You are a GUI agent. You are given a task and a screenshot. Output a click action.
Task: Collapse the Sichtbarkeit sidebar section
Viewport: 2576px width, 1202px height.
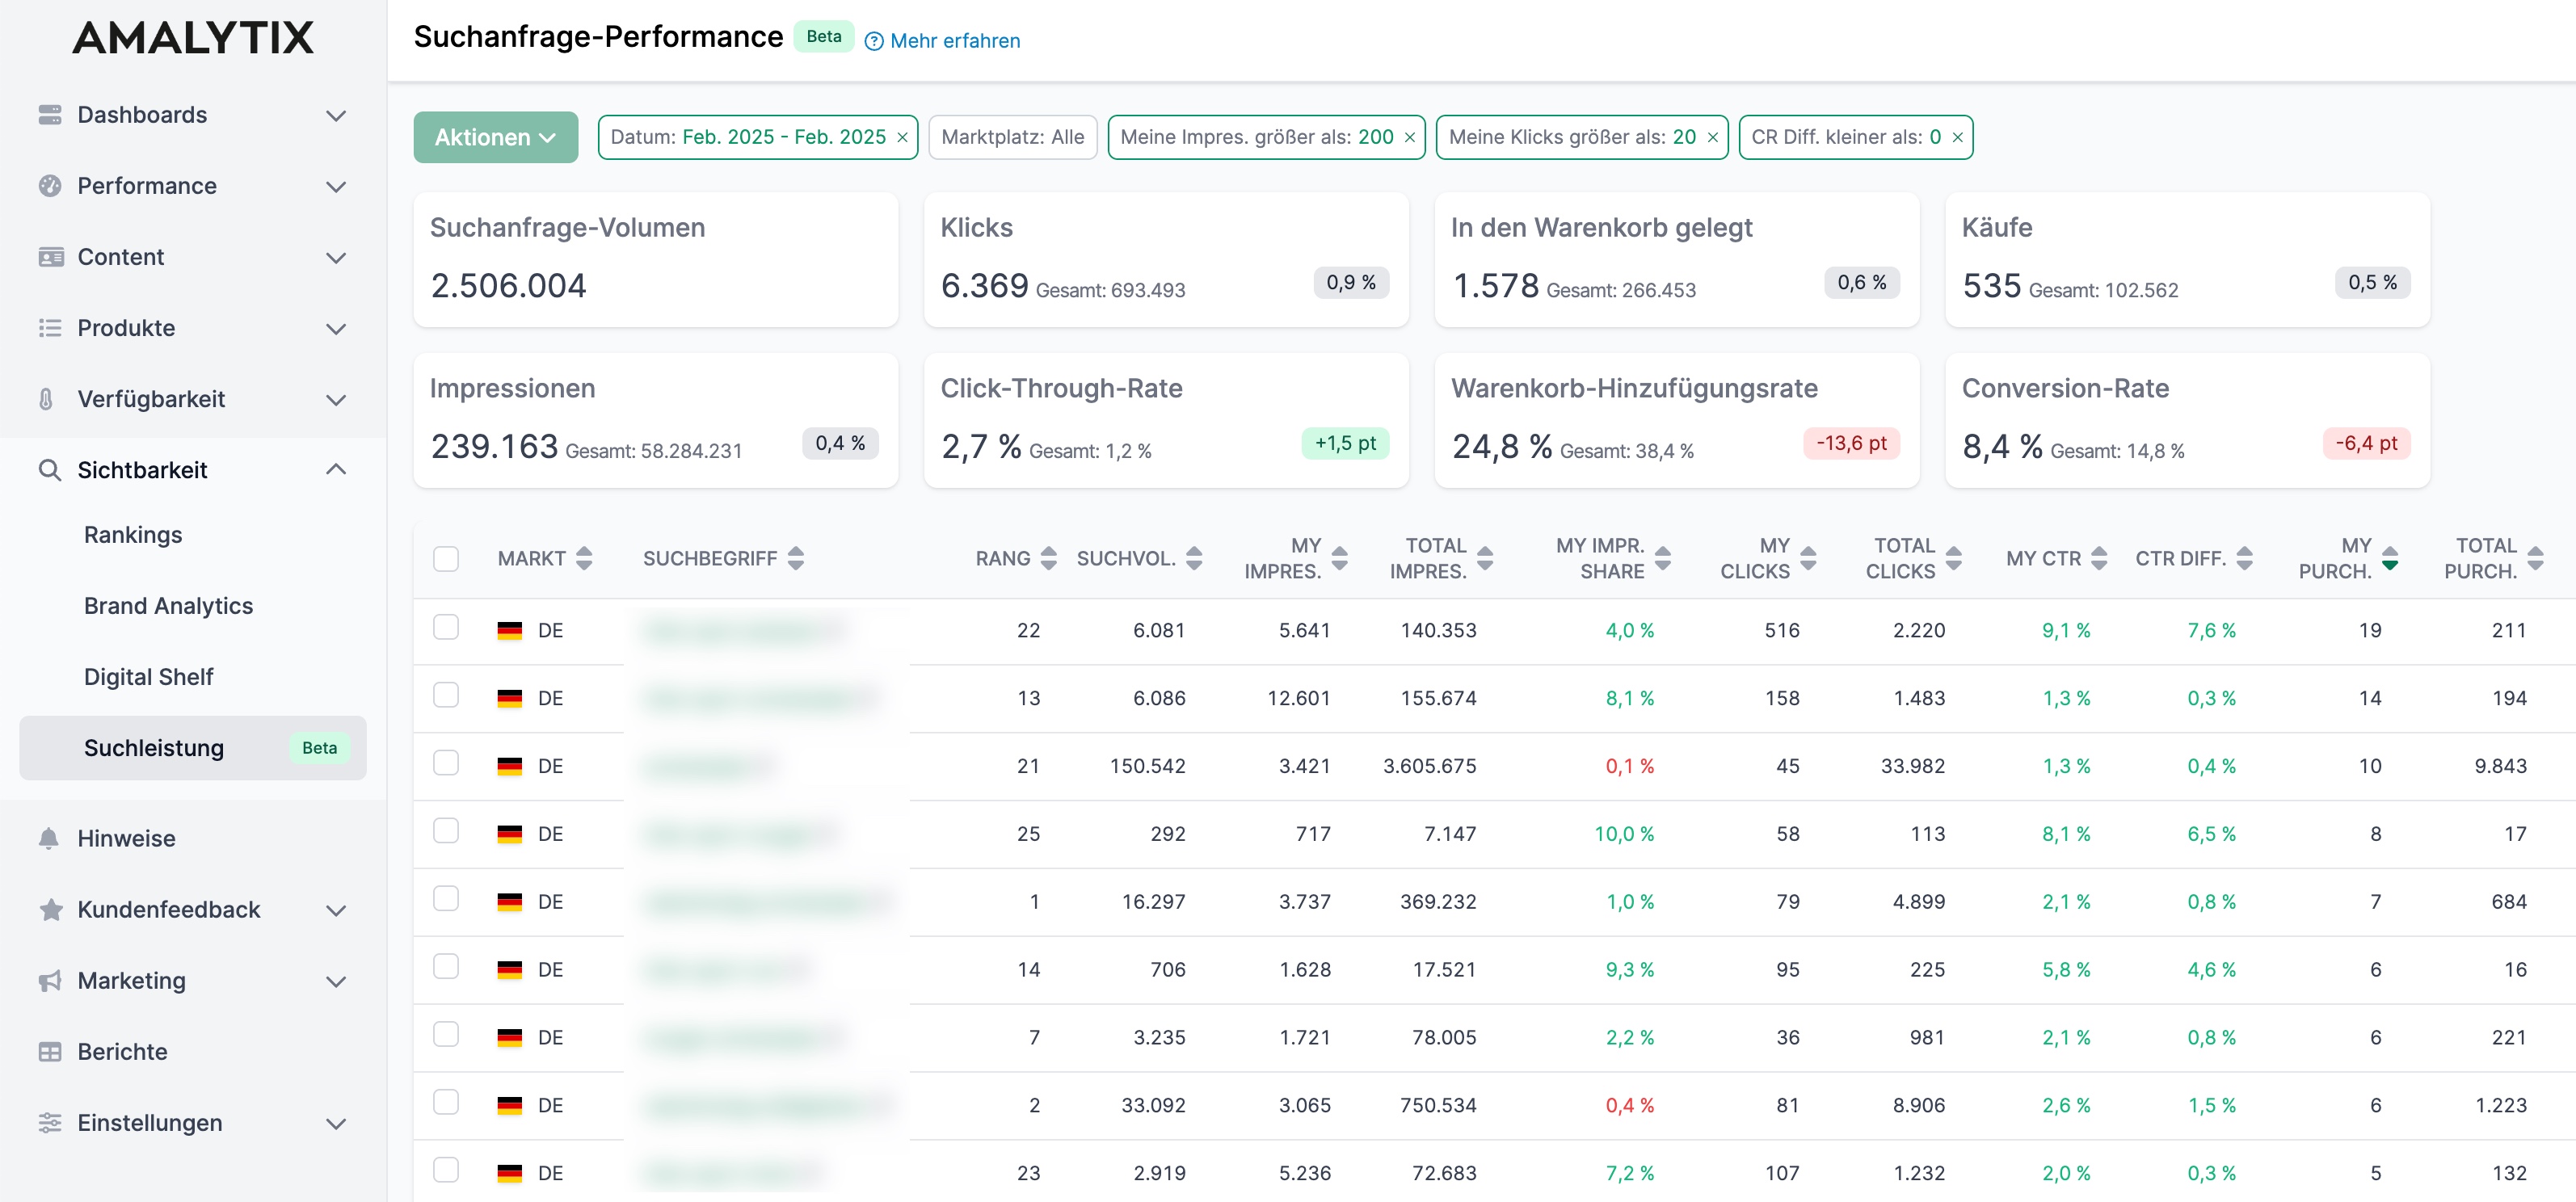point(193,470)
